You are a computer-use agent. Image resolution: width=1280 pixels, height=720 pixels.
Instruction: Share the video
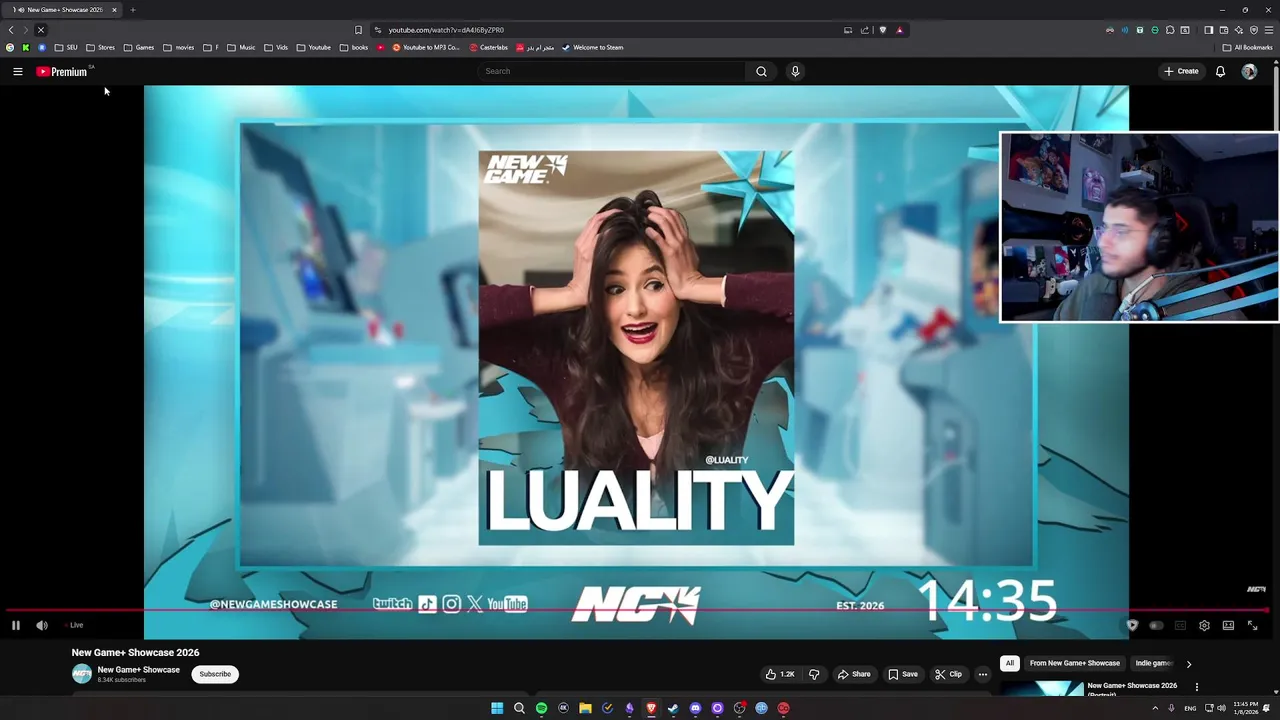click(x=854, y=674)
